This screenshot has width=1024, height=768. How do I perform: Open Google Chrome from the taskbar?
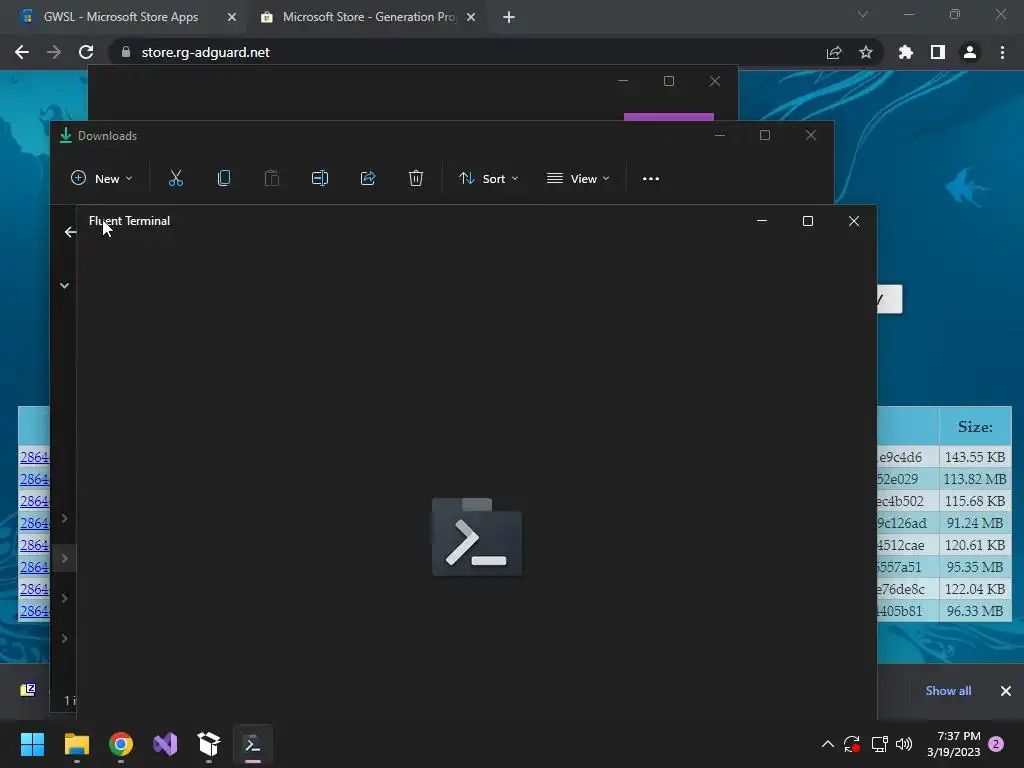(121, 744)
